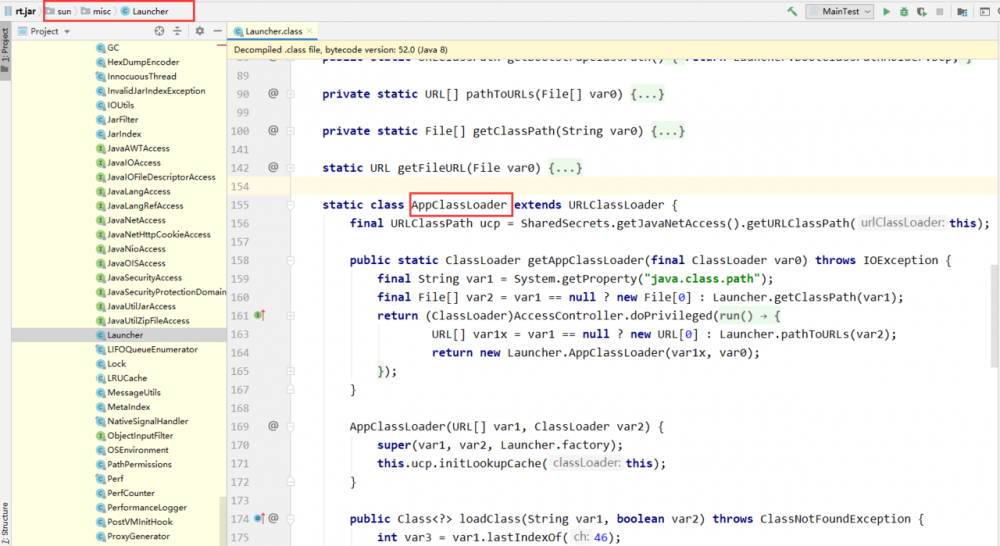Click the locate/scroll-from-source target icon
1000x546 pixels.
click(160, 31)
